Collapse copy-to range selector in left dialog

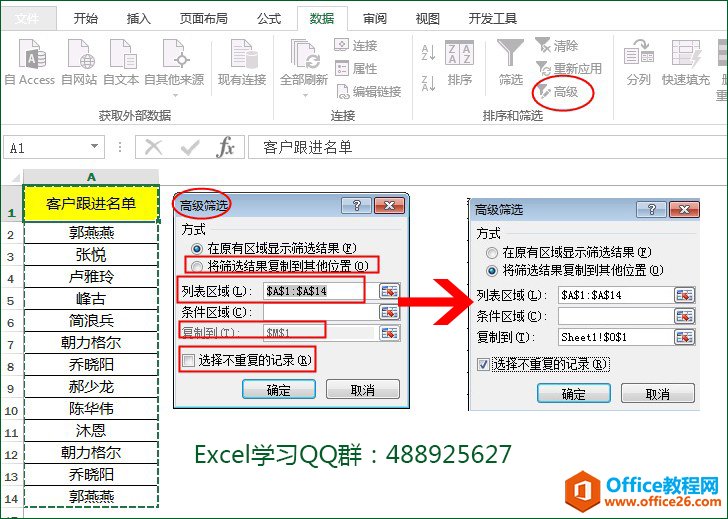click(x=389, y=333)
